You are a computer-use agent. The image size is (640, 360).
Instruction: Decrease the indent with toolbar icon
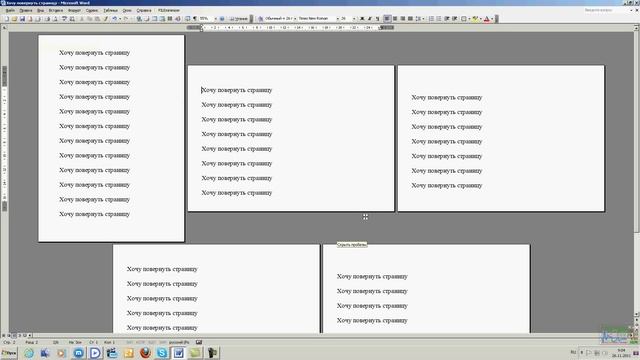pos(447,19)
